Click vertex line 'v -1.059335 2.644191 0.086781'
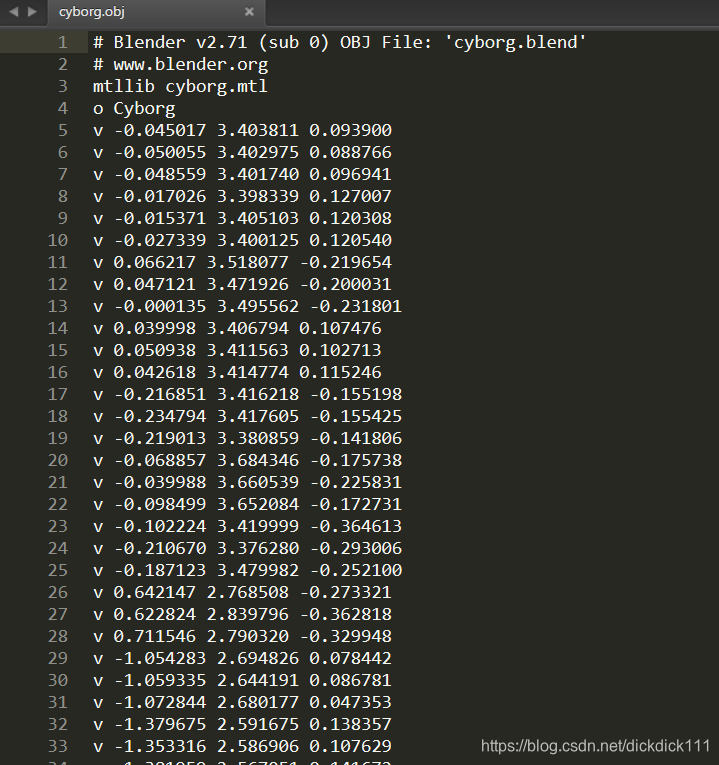The image size is (719, 765). [x=242, y=680]
